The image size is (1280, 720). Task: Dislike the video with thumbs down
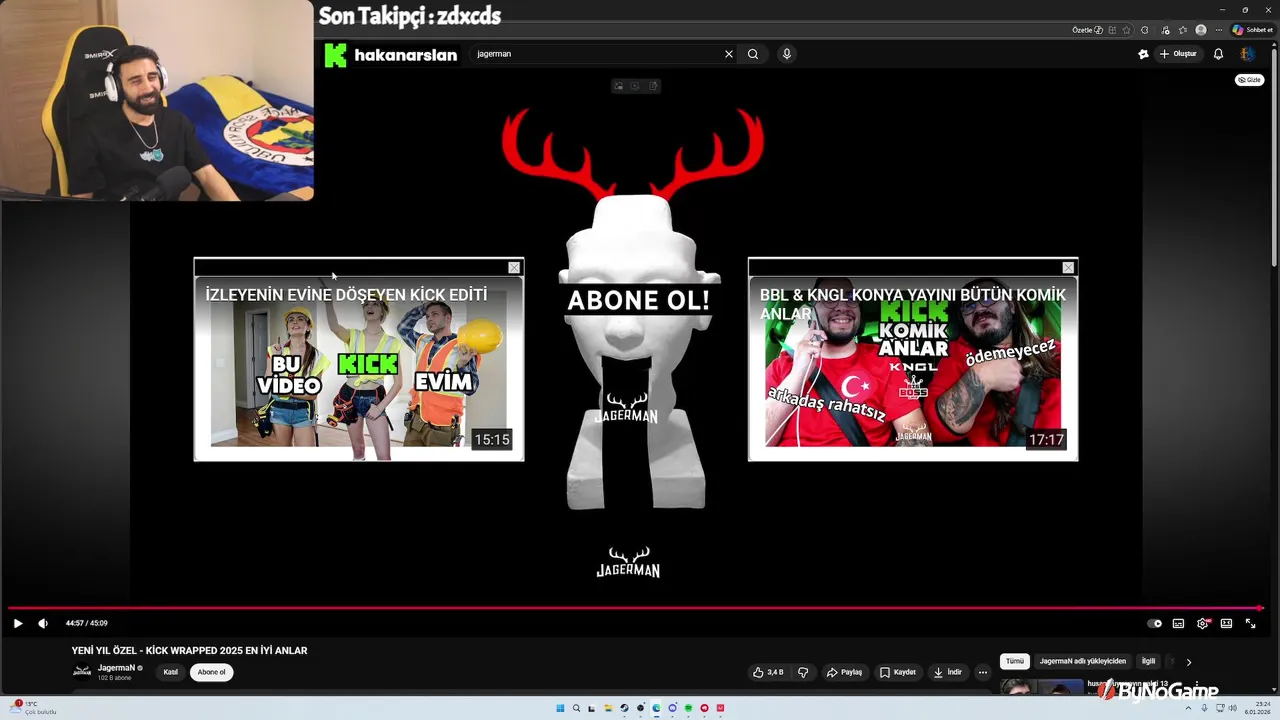coord(803,672)
